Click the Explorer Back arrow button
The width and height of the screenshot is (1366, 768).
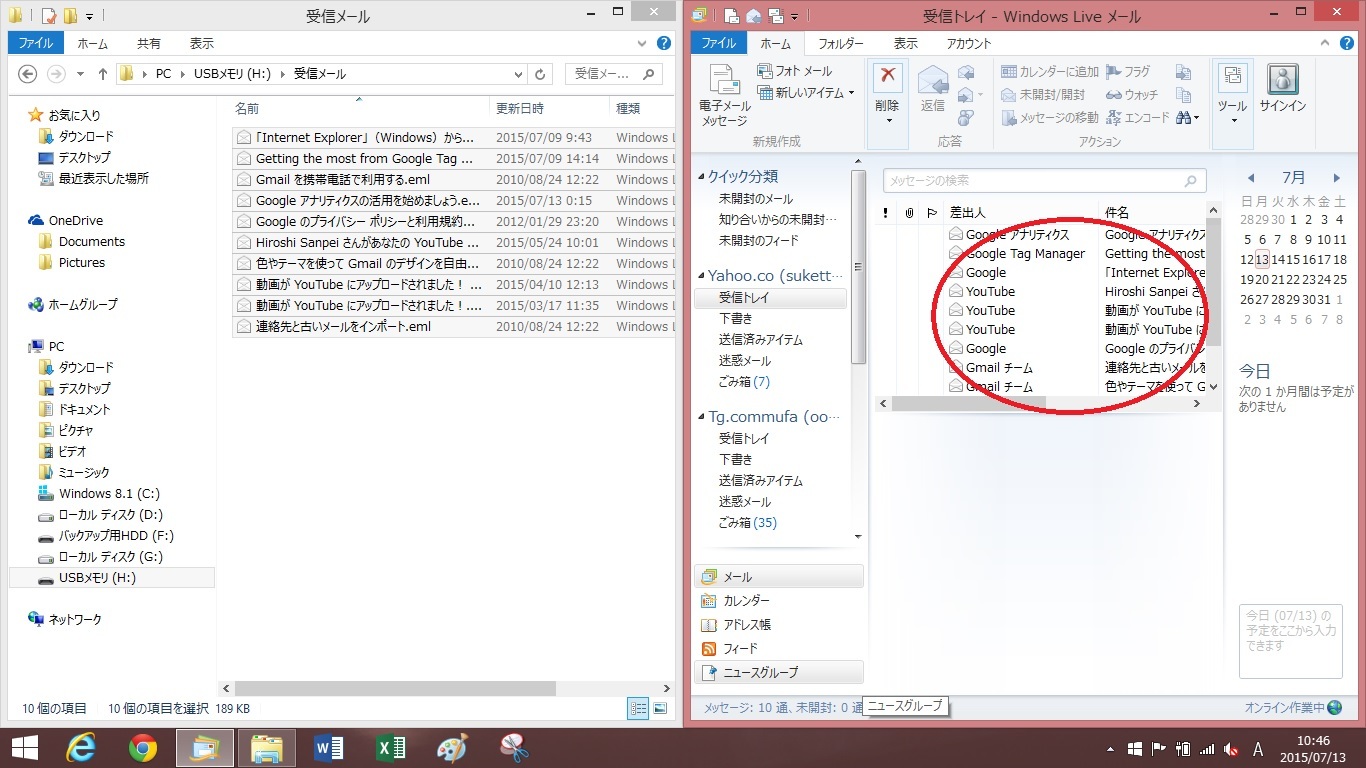(28, 74)
